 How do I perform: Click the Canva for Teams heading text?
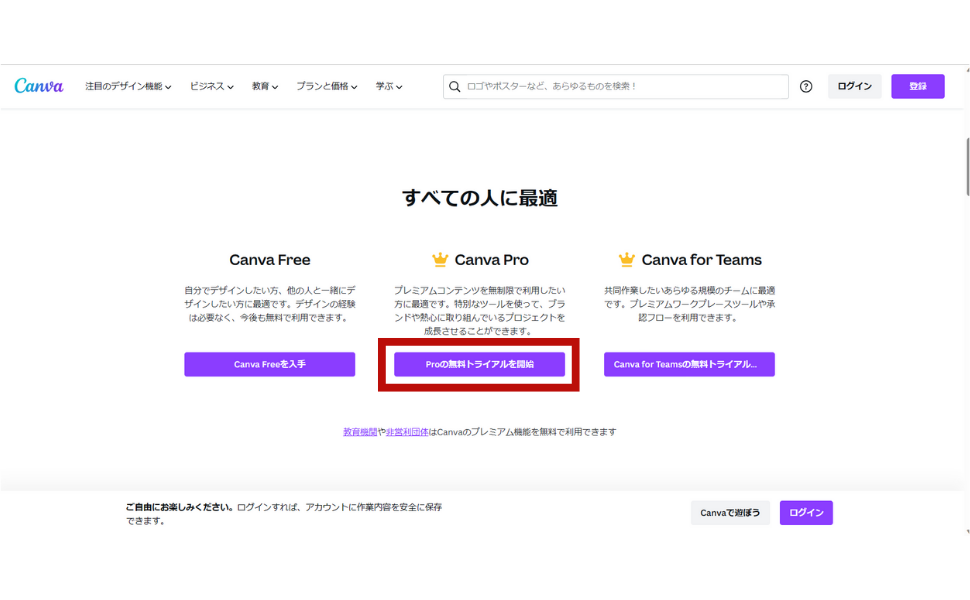[702, 260]
